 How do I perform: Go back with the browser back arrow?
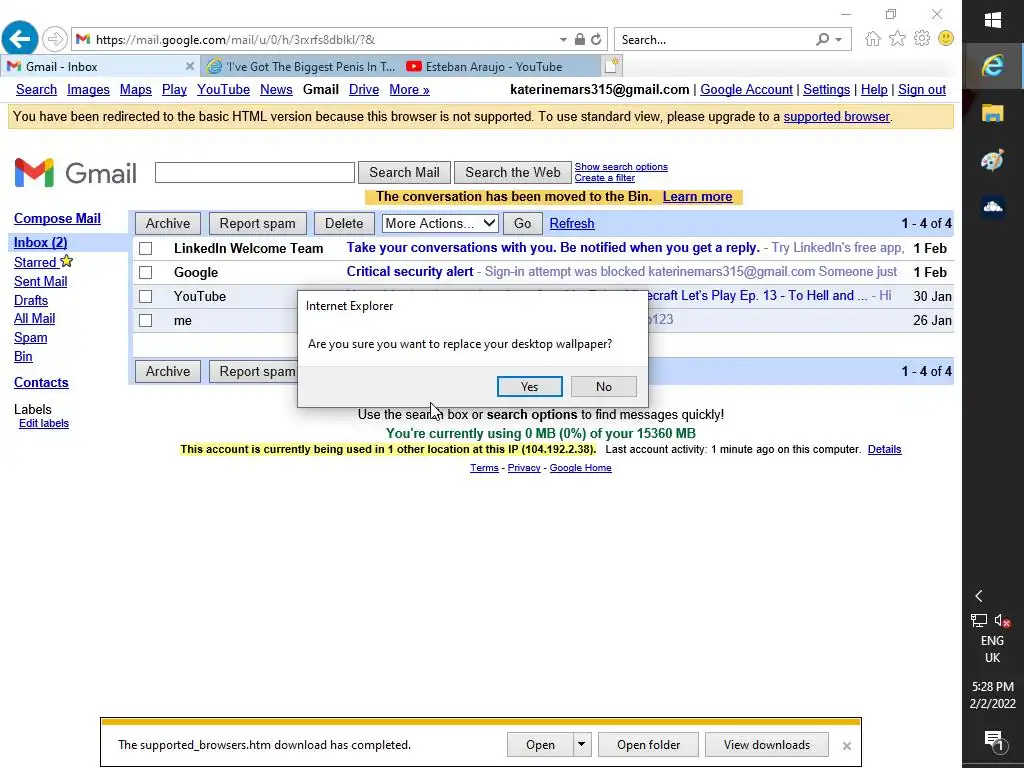coord(20,39)
